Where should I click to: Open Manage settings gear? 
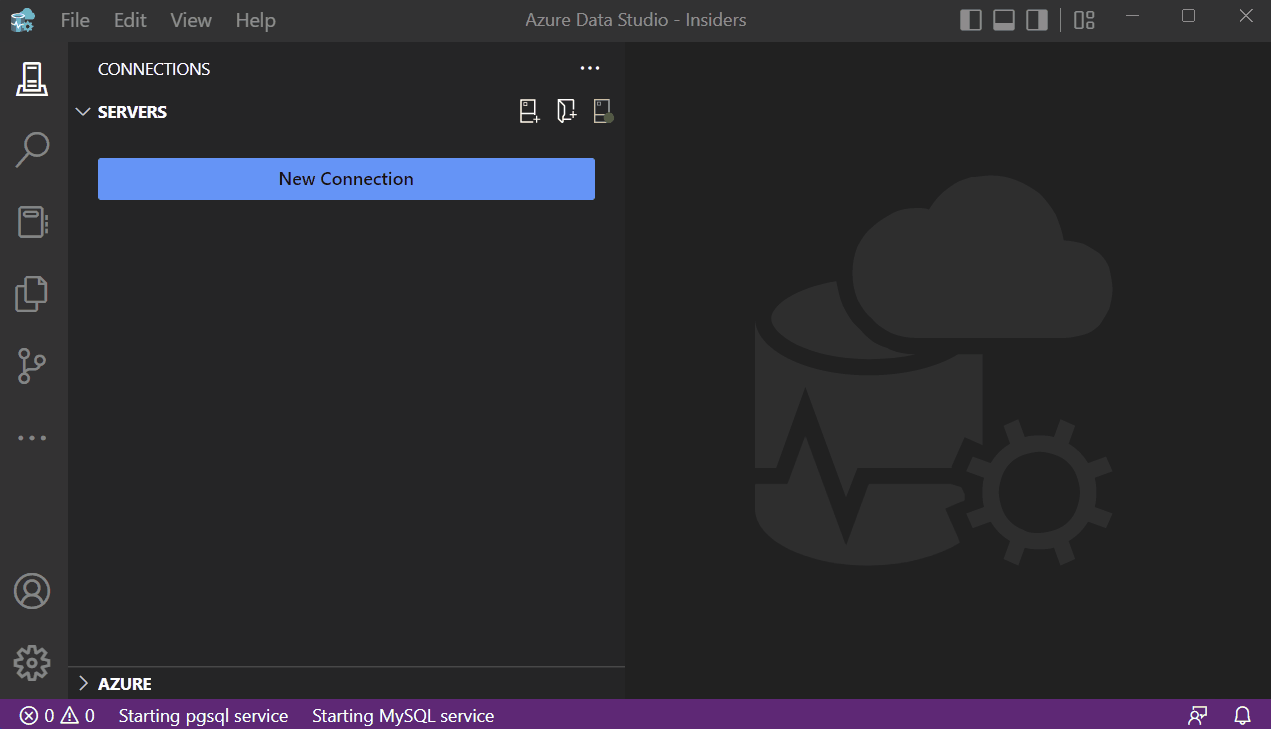[x=31, y=662]
